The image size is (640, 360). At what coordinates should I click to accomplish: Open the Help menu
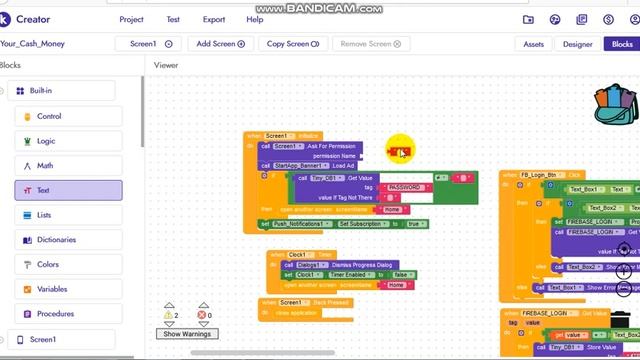[x=255, y=20]
